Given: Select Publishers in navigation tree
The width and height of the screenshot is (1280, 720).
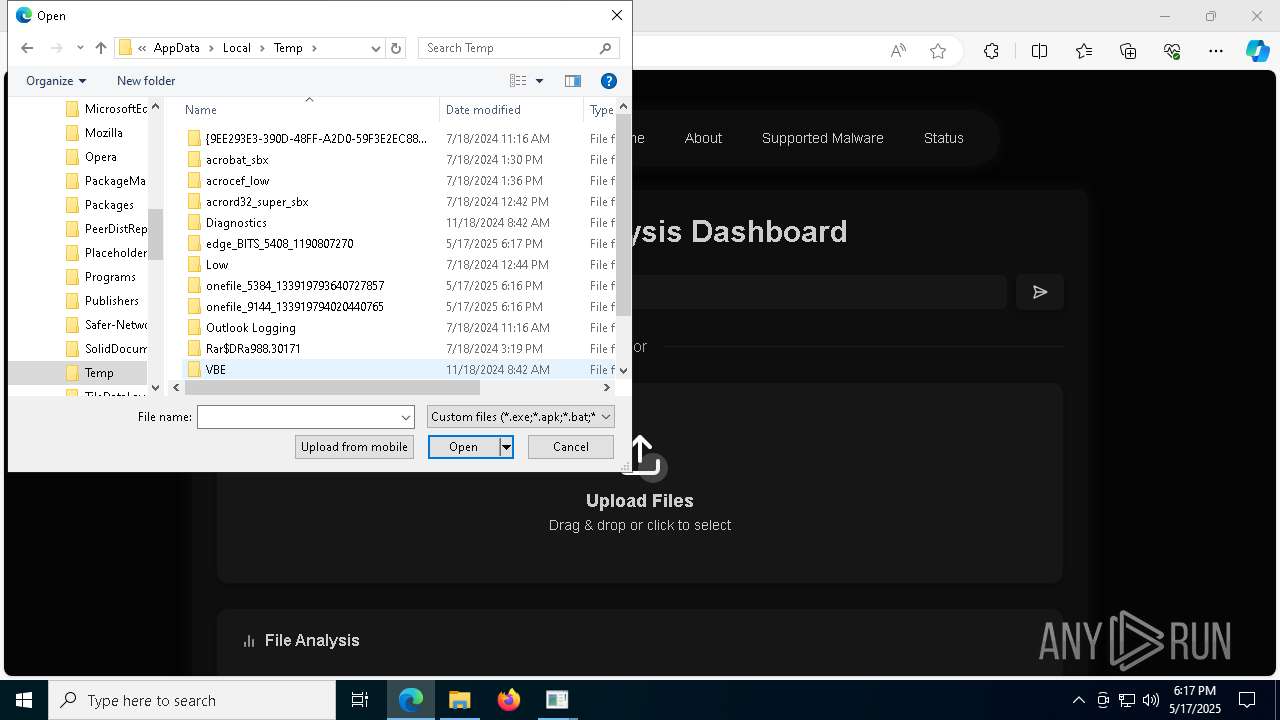Looking at the screenshot, I should pos(112,301).
